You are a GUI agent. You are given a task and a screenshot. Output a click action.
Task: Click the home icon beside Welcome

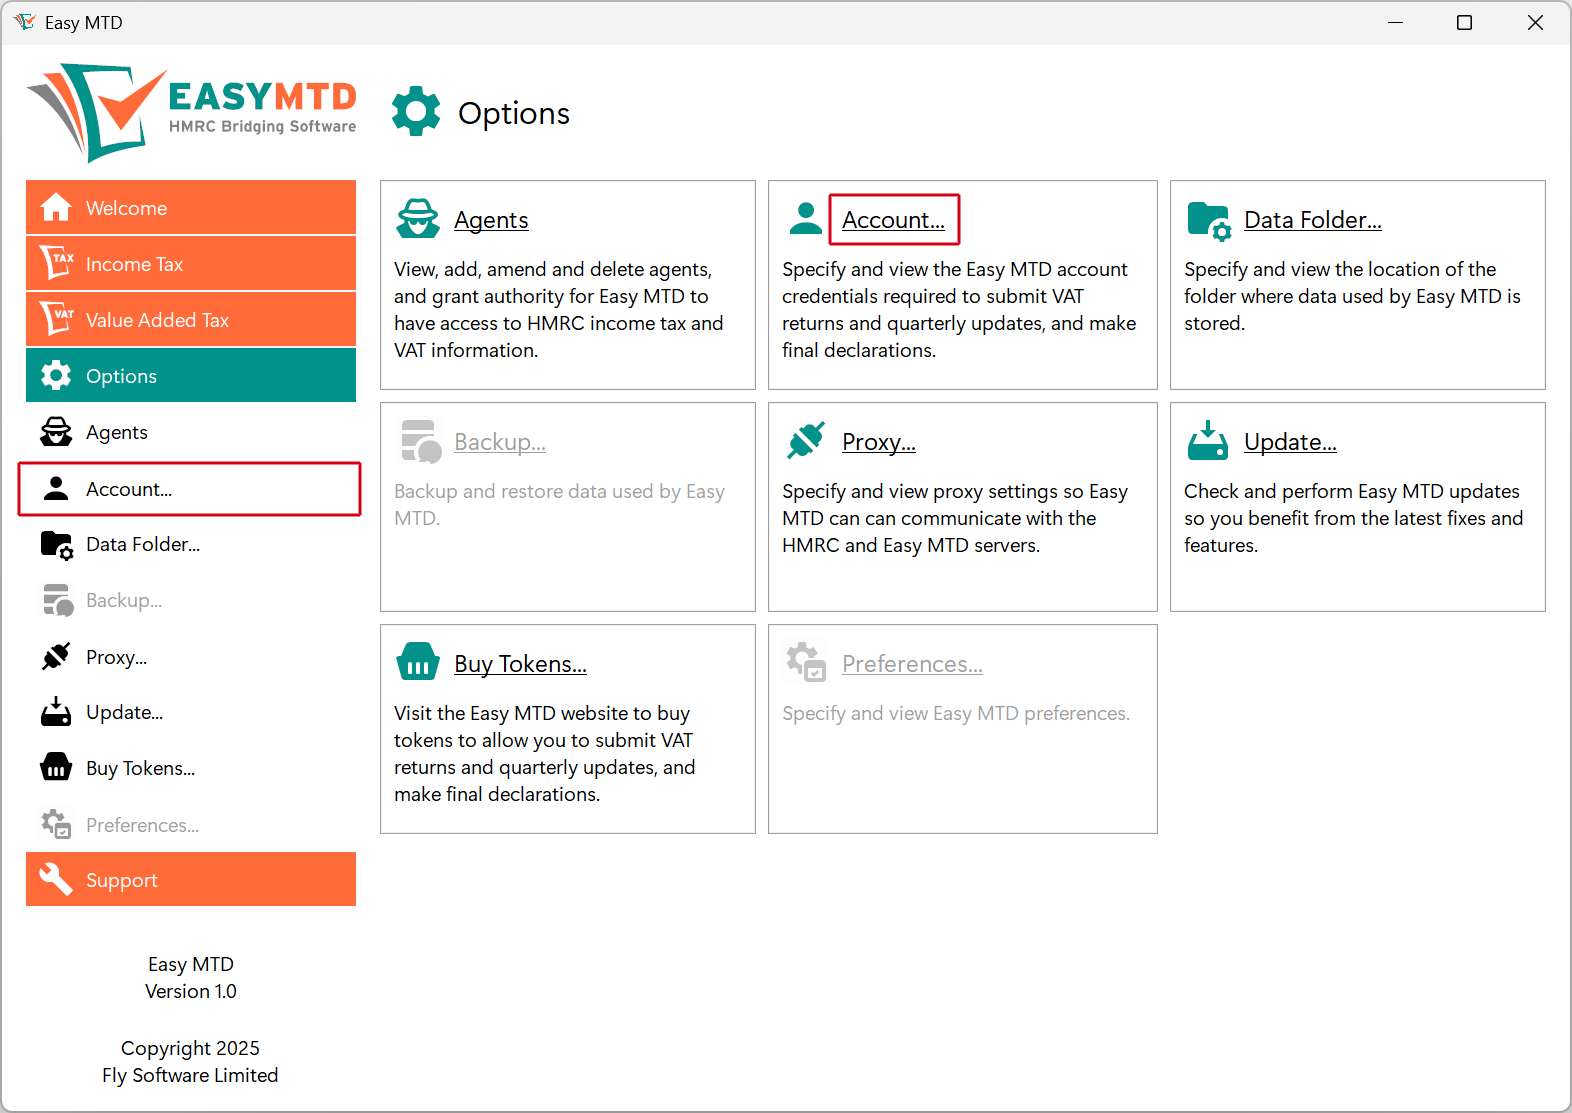coord(56,207)
